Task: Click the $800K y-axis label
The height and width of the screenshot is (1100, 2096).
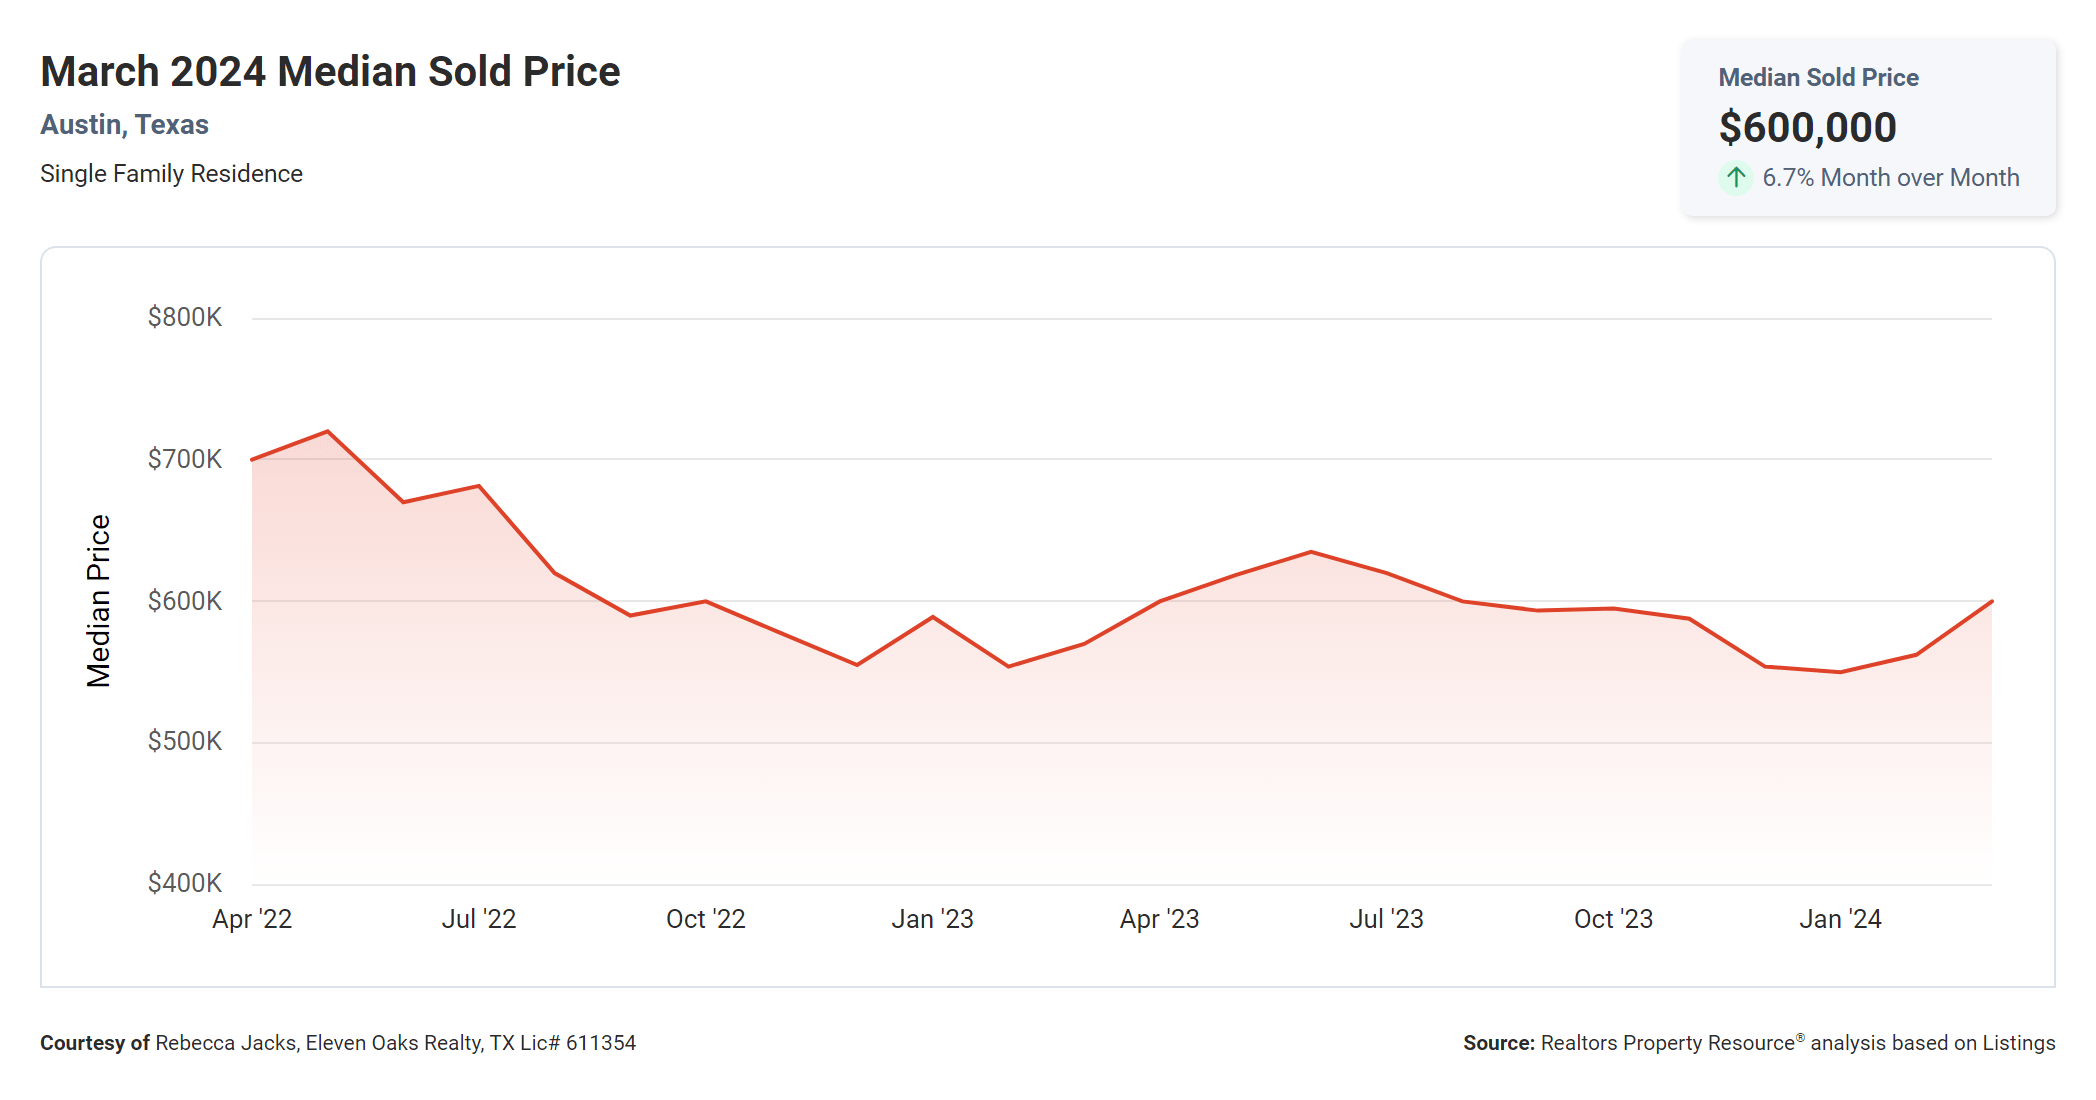Action: click(185, 318)
